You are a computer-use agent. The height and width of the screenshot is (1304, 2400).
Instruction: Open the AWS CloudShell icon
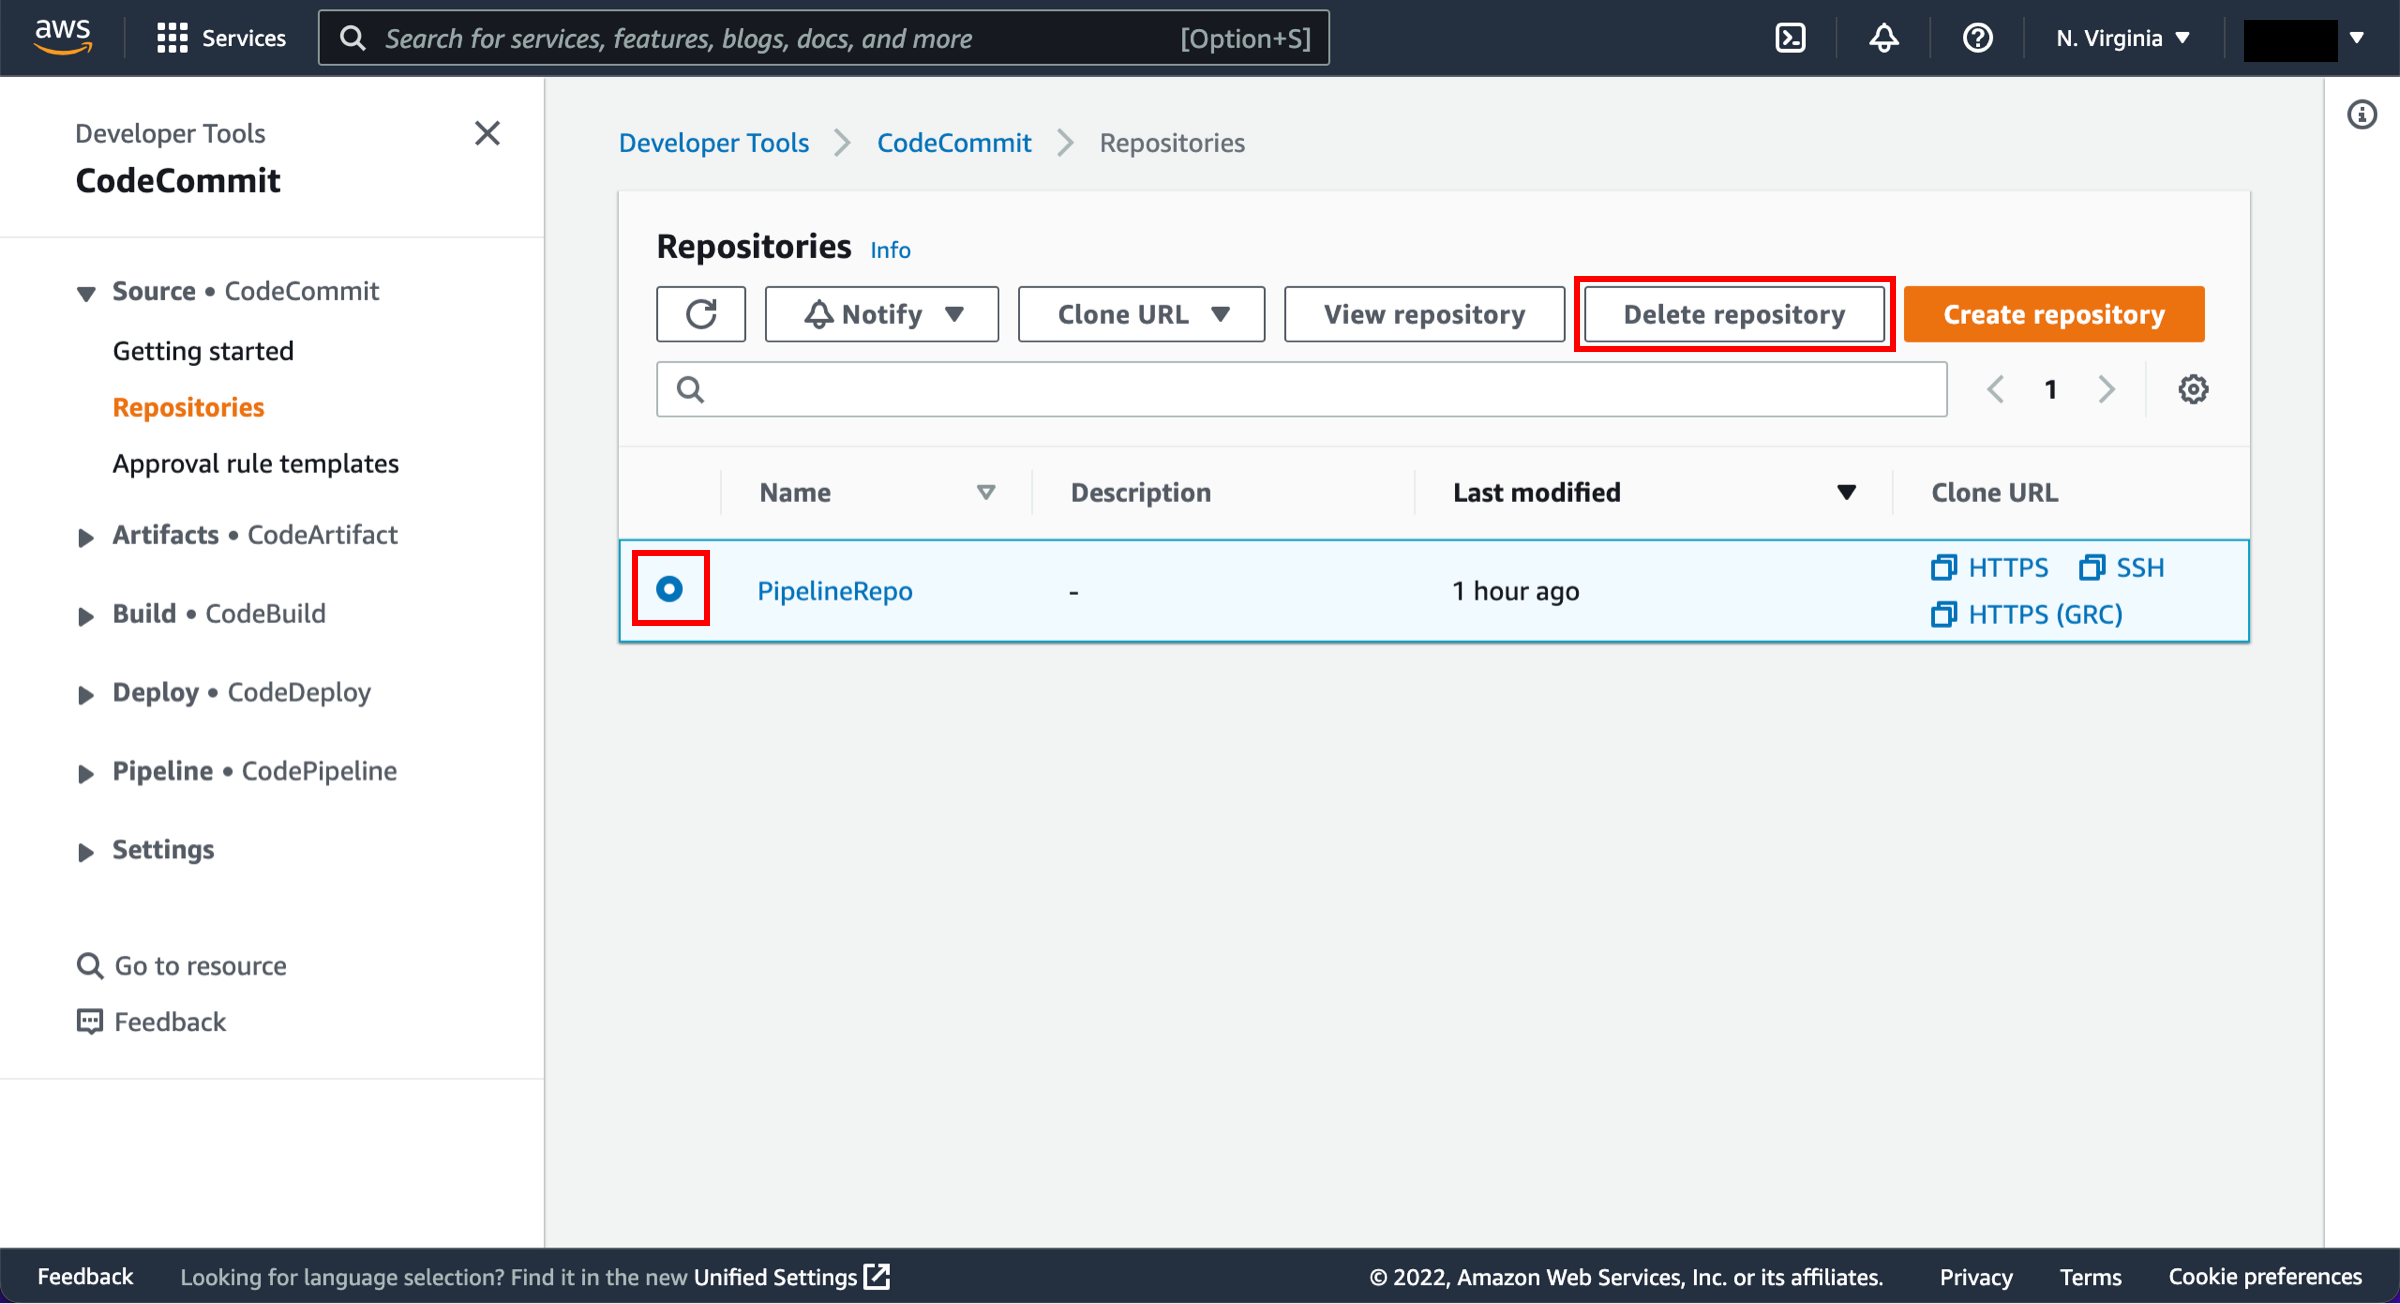[1789, 38]
